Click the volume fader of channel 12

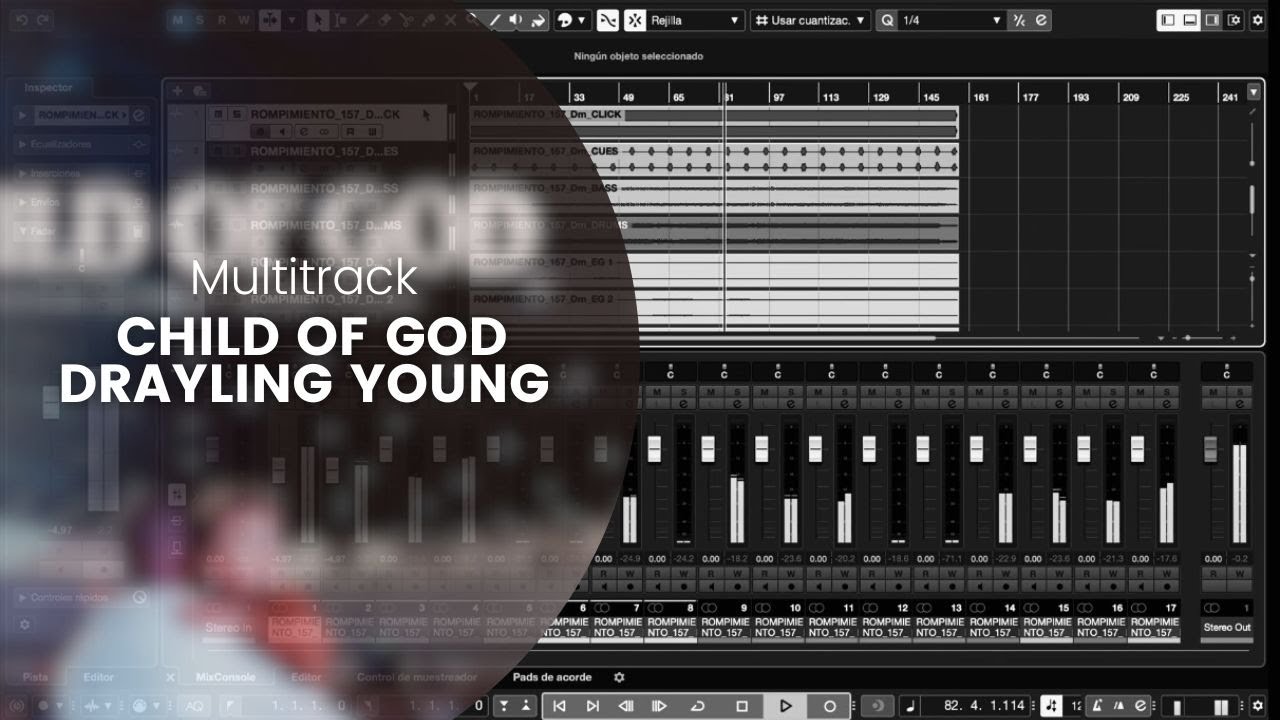[869, 449]
